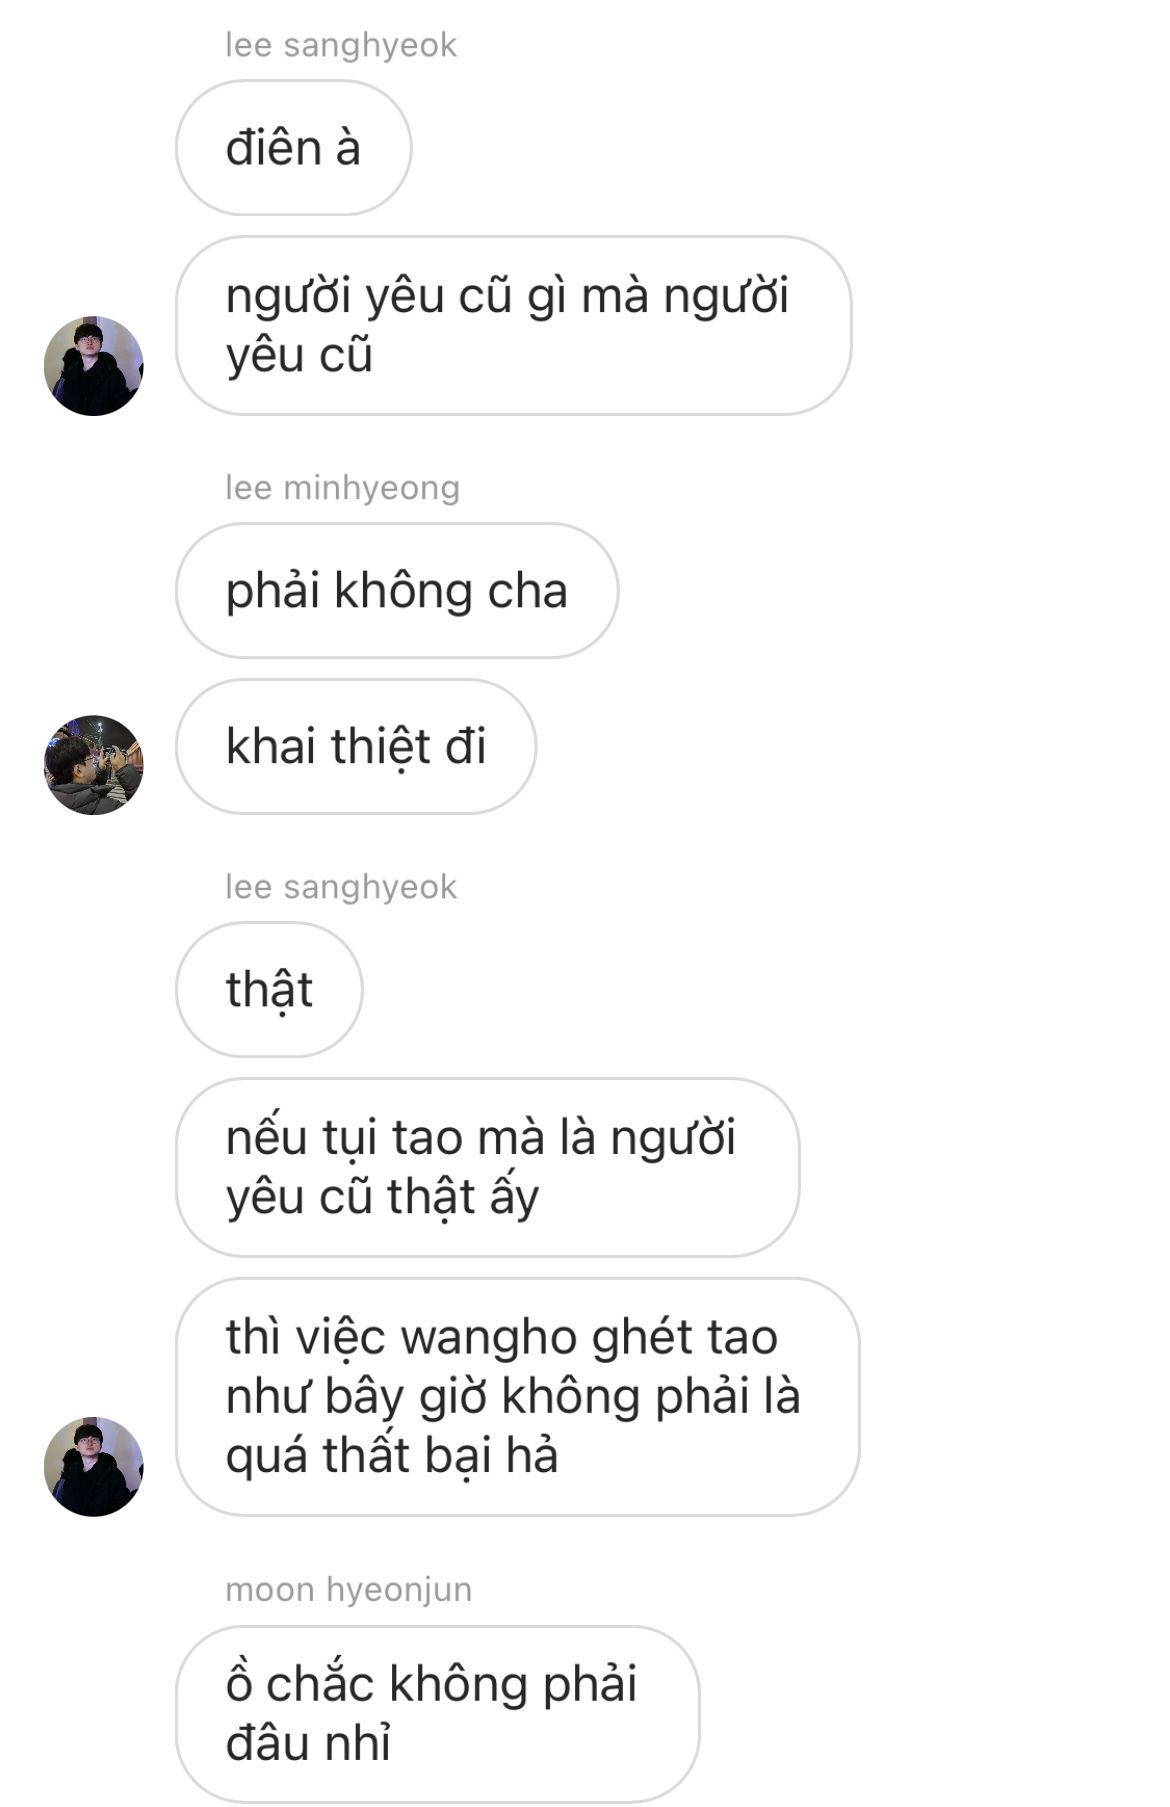Tap the 'thì việc wangho ghét tao' message
Image resolution: width=1170 pixels, height=1807 pixels.
tap(517, 1396)
